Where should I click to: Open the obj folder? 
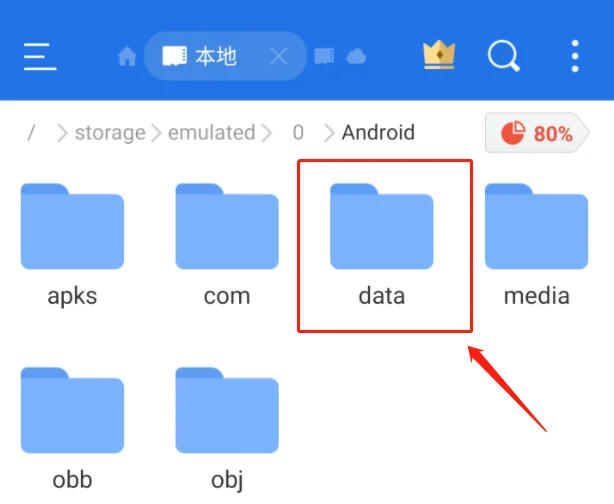[227, 429]
